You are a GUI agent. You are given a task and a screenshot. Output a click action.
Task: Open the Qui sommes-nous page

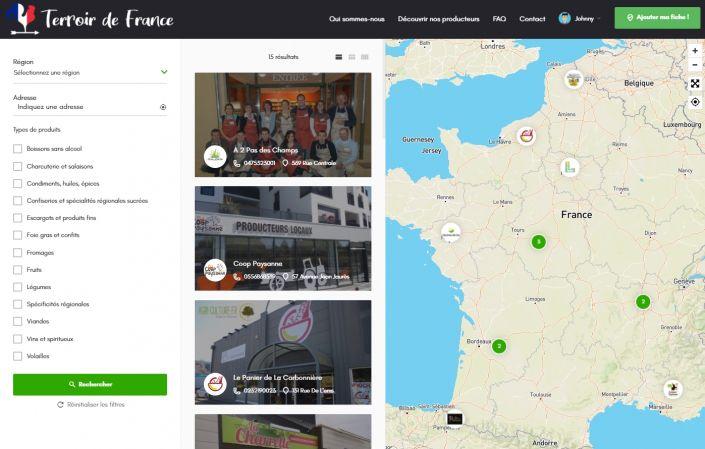pyautogui.click(x=357, y=18)
